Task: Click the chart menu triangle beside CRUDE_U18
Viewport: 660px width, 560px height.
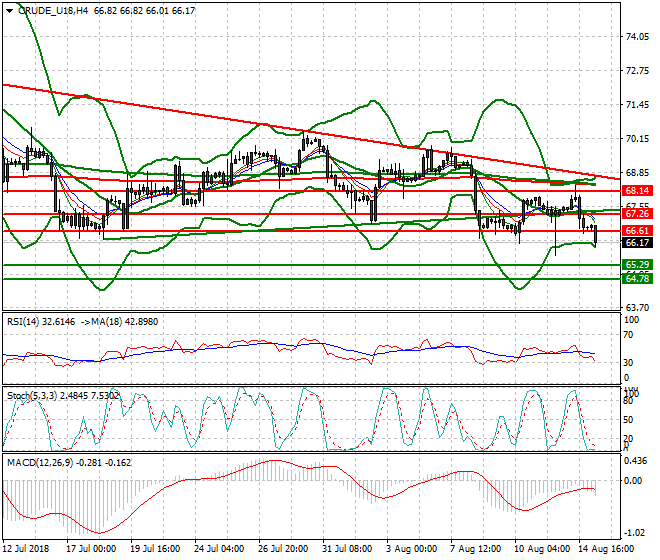Action: point(10,11)
